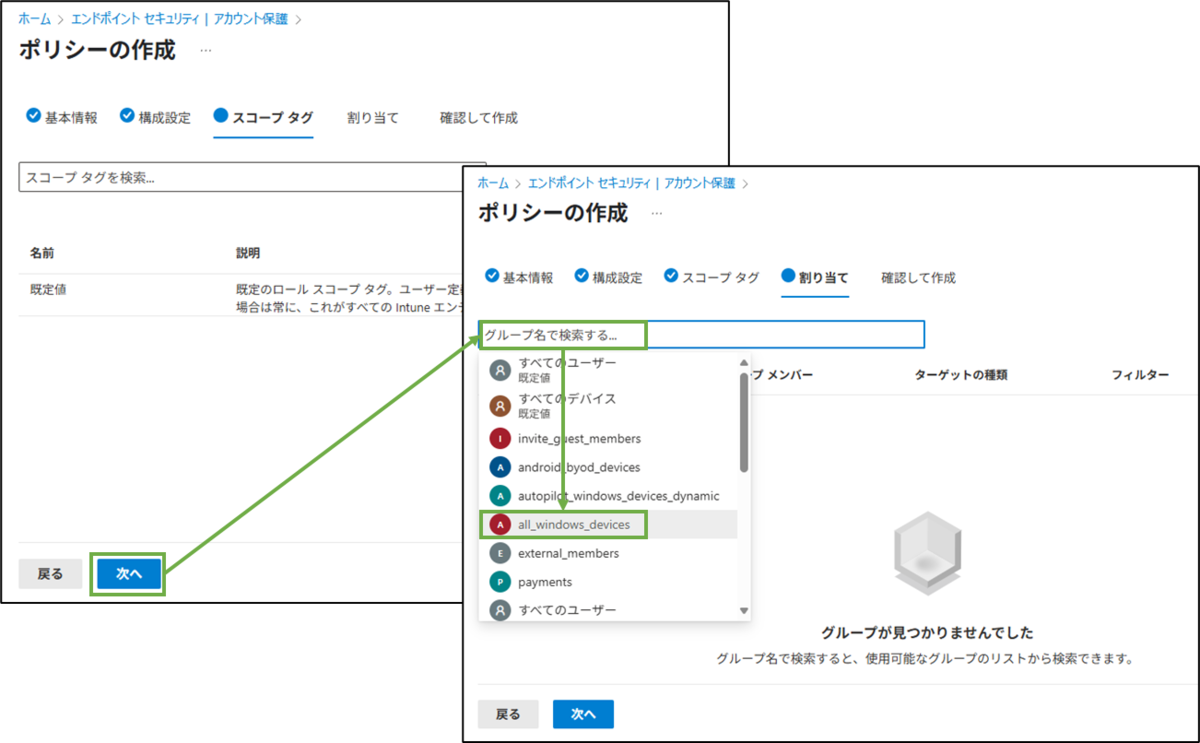
Task: Select 割り当て step in front window
Action: (814, 277)
